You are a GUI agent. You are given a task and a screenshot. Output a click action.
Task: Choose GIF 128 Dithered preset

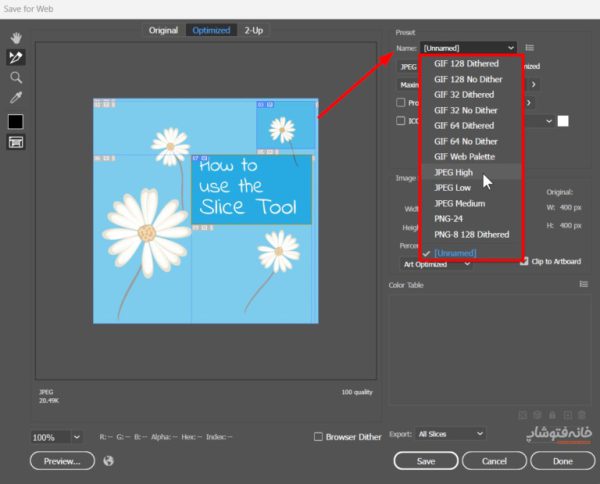click(466, 64)
